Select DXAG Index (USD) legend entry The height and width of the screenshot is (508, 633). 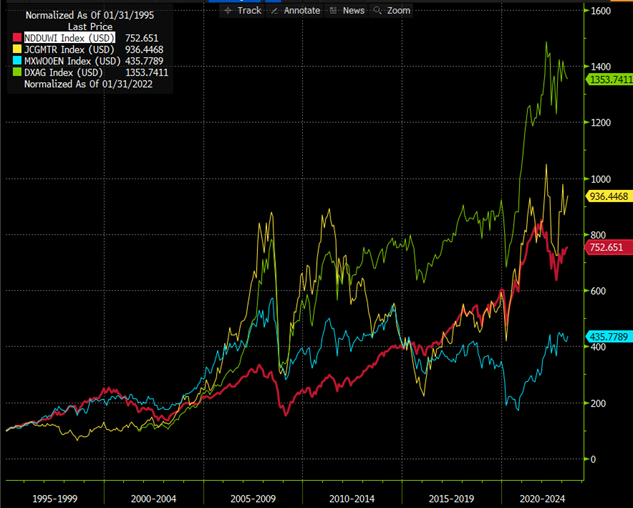[65, 73]
